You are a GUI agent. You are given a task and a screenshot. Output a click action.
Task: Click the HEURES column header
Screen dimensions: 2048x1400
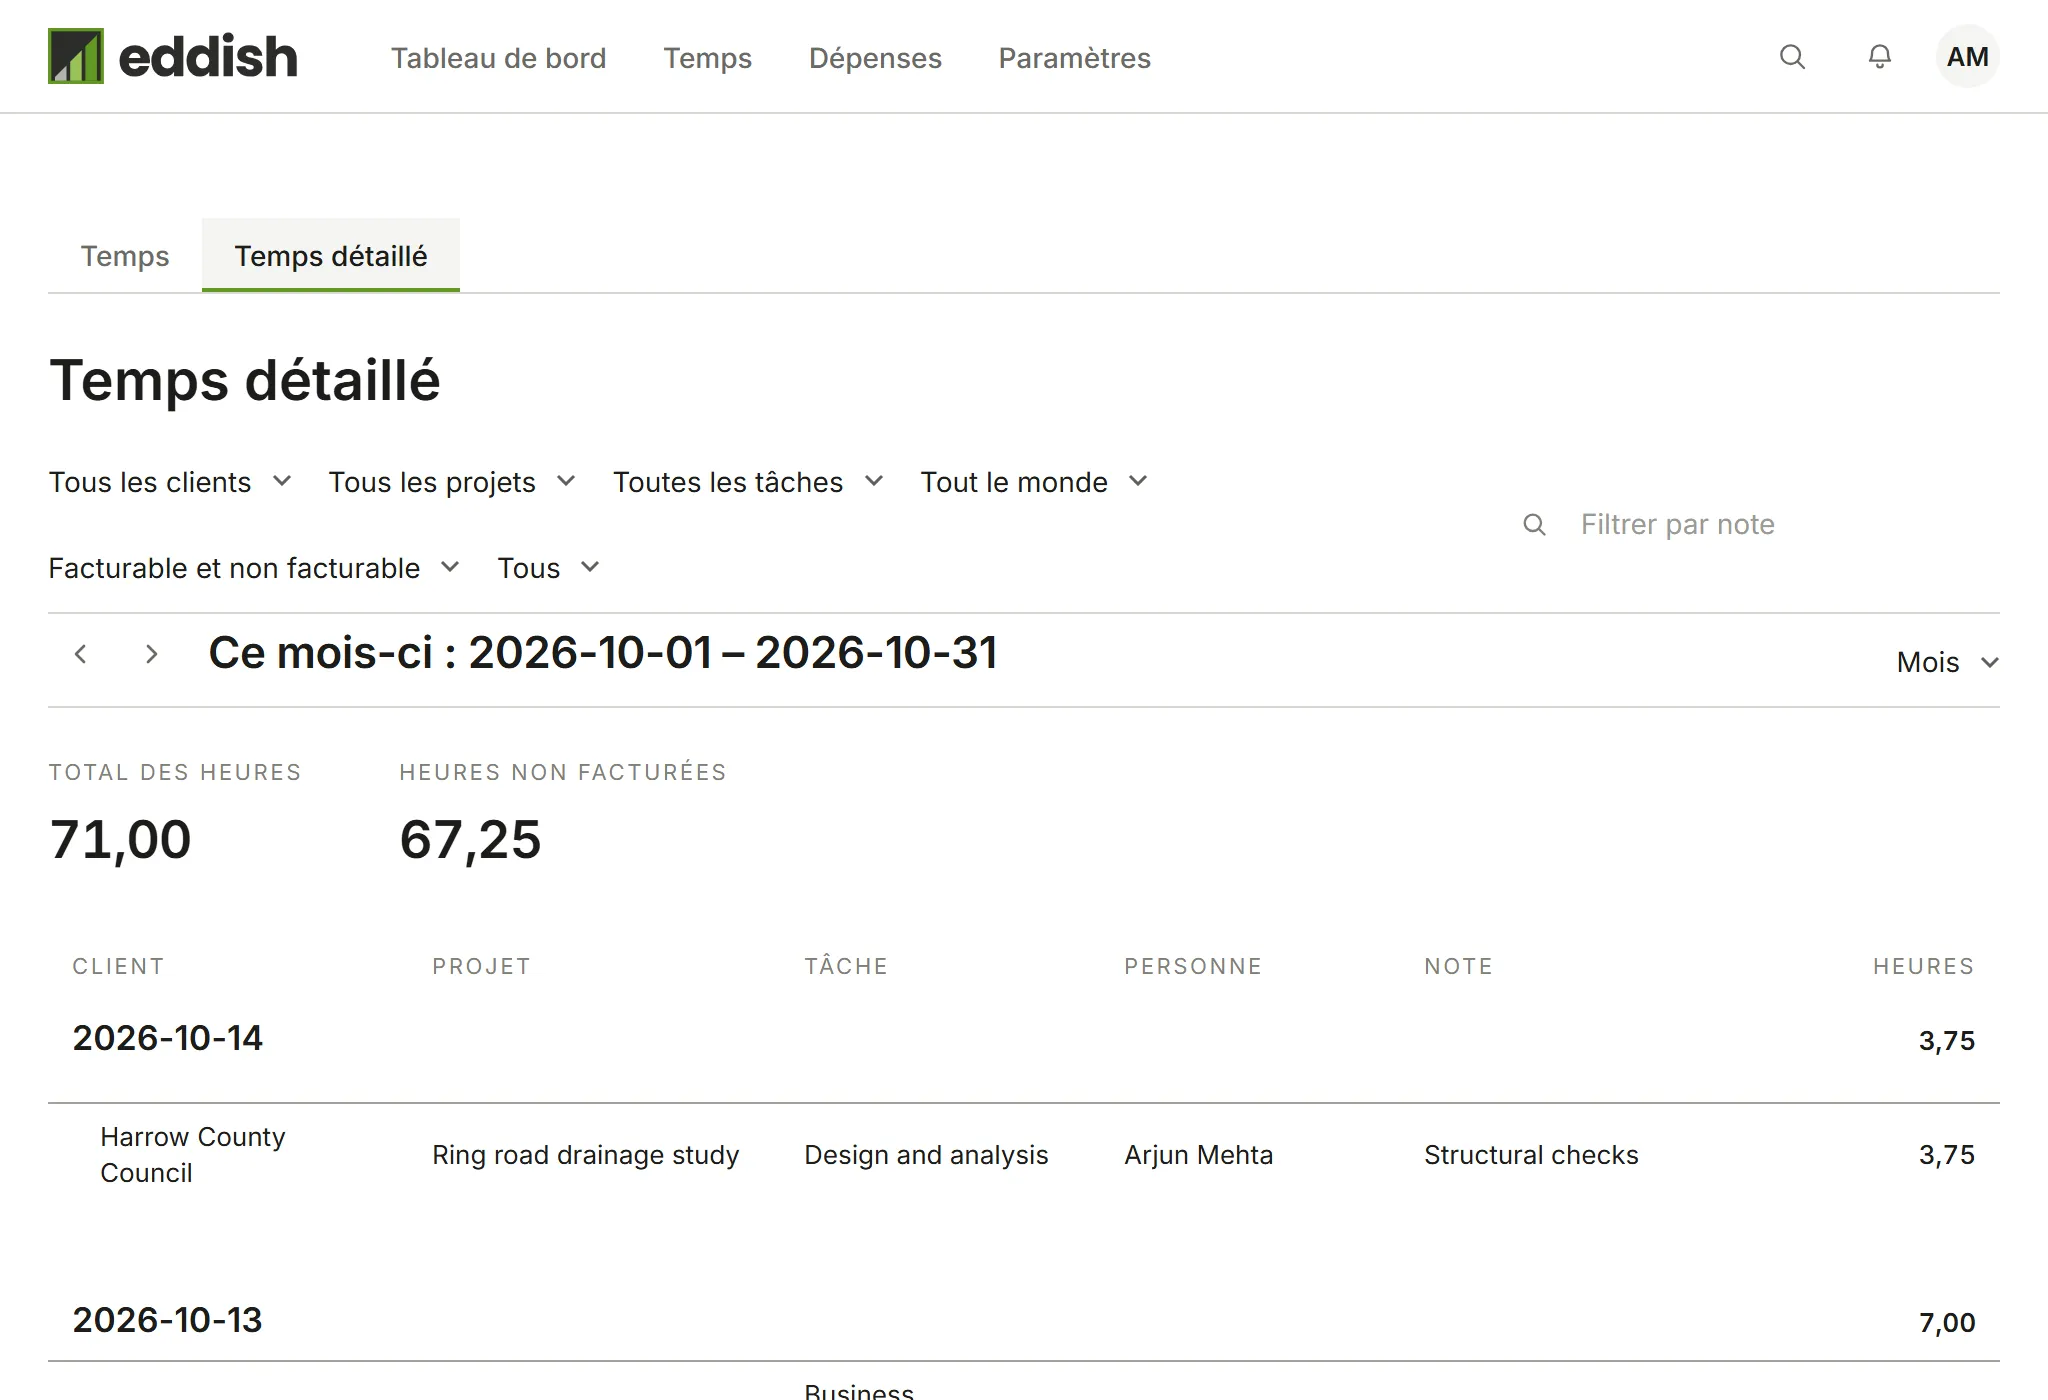(x=1923, y=966)
